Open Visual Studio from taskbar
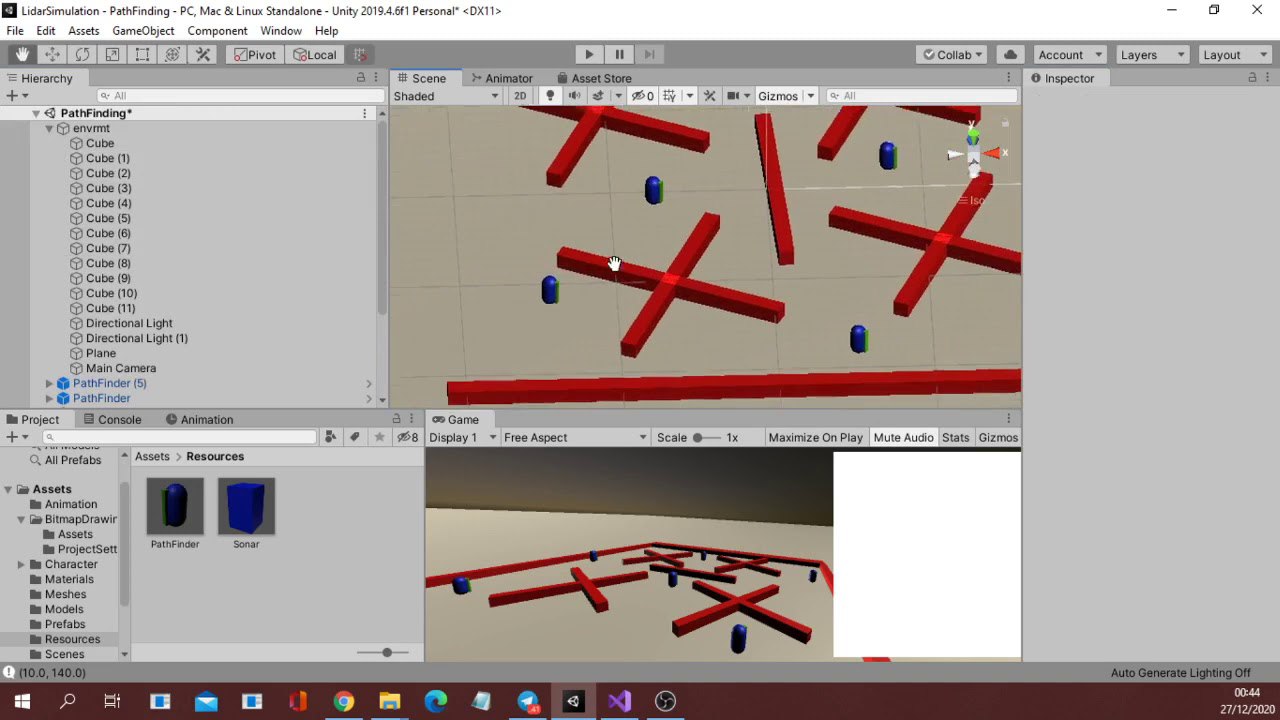 (619, 701)
